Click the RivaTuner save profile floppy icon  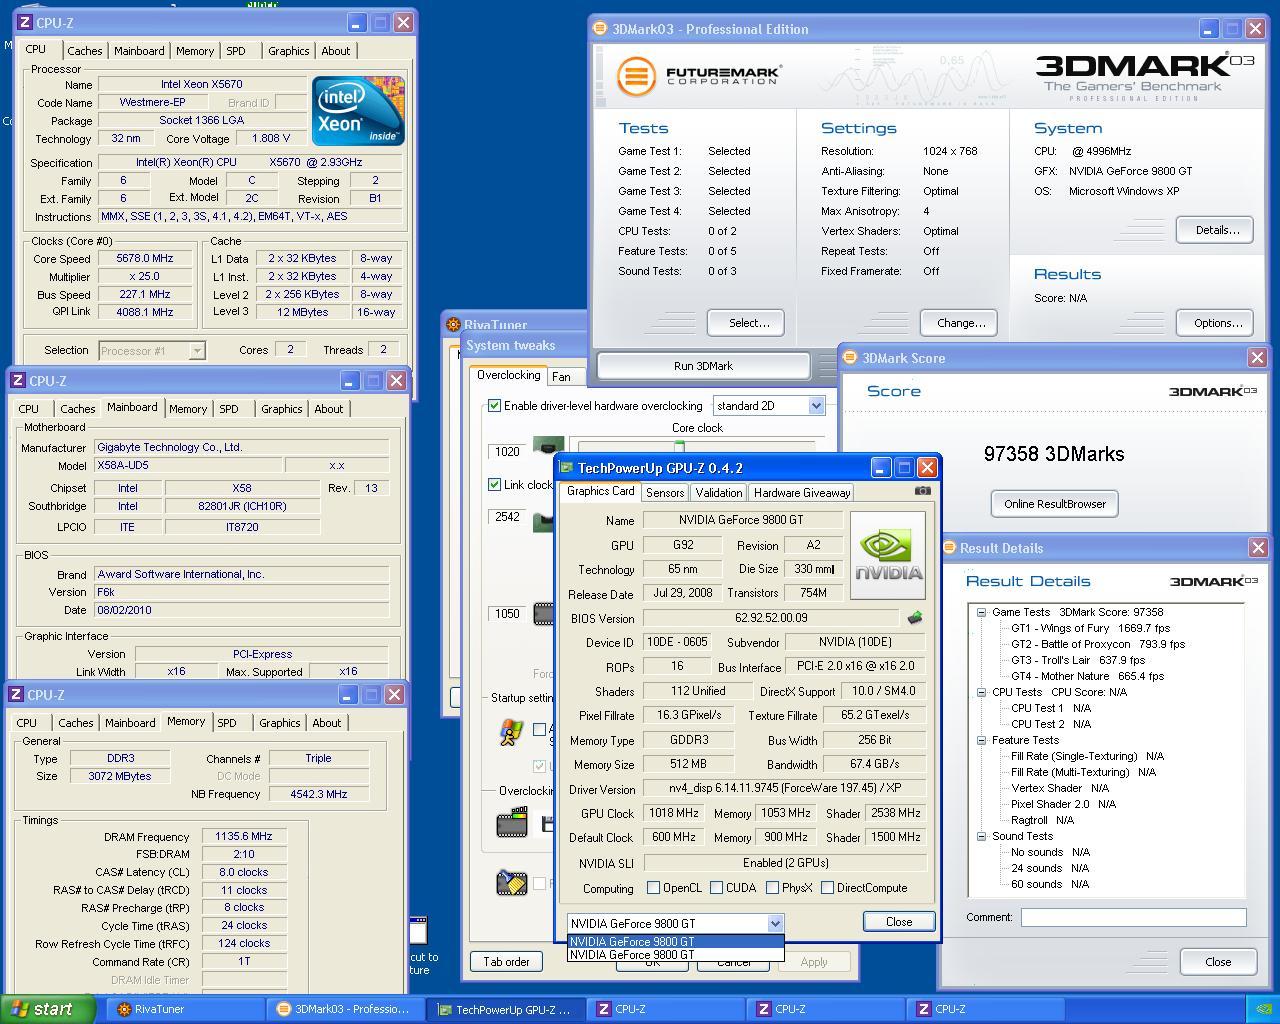(548, 824)
